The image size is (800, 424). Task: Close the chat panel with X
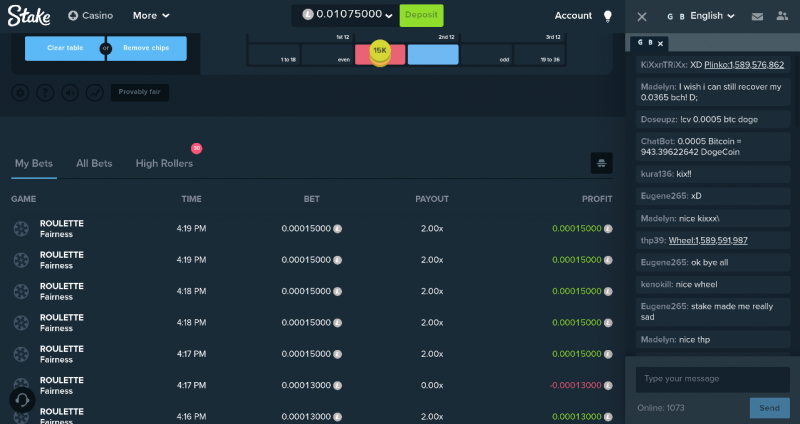[642, 17]
